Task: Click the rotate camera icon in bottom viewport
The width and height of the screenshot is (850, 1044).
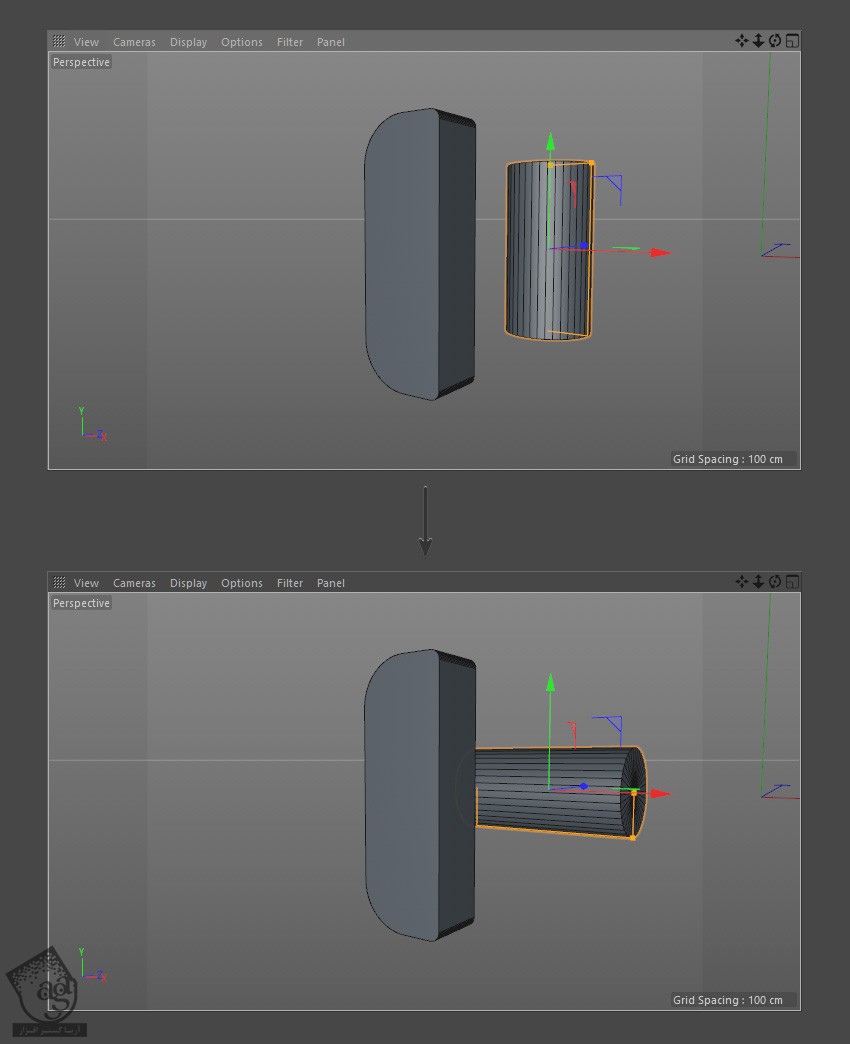Action: pos(775,582)
